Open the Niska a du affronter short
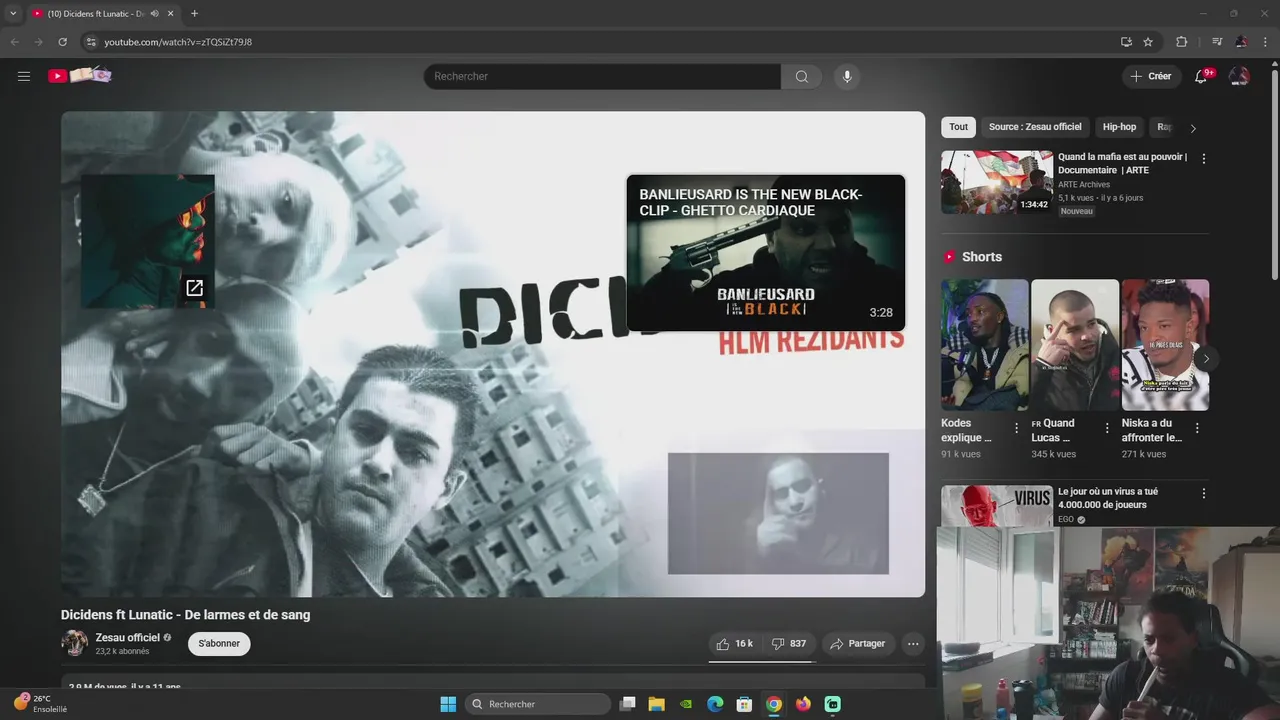Screen dimensions: 1280x720 point(1165,345)
